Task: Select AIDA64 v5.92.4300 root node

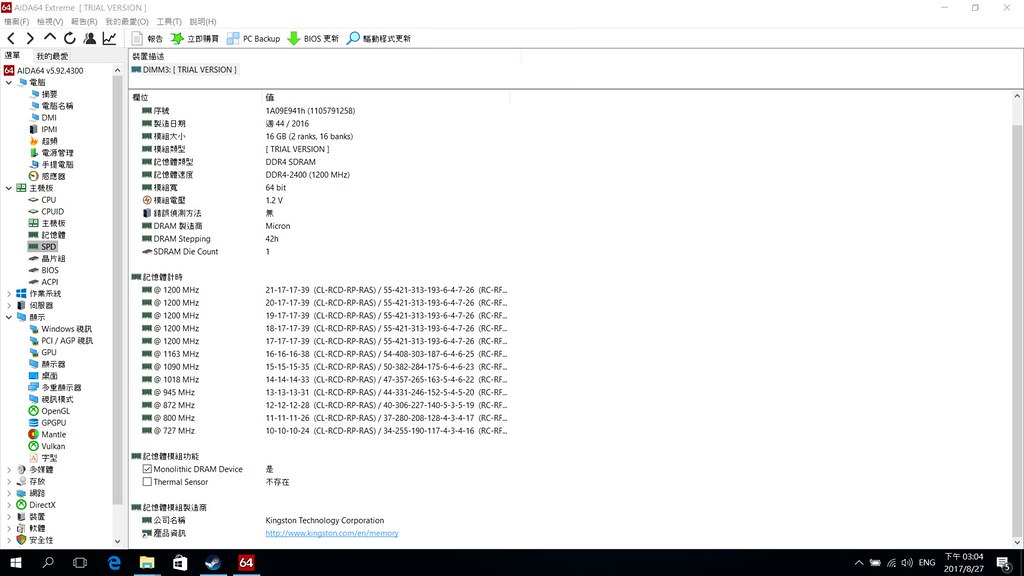Action: coord(50,71)
